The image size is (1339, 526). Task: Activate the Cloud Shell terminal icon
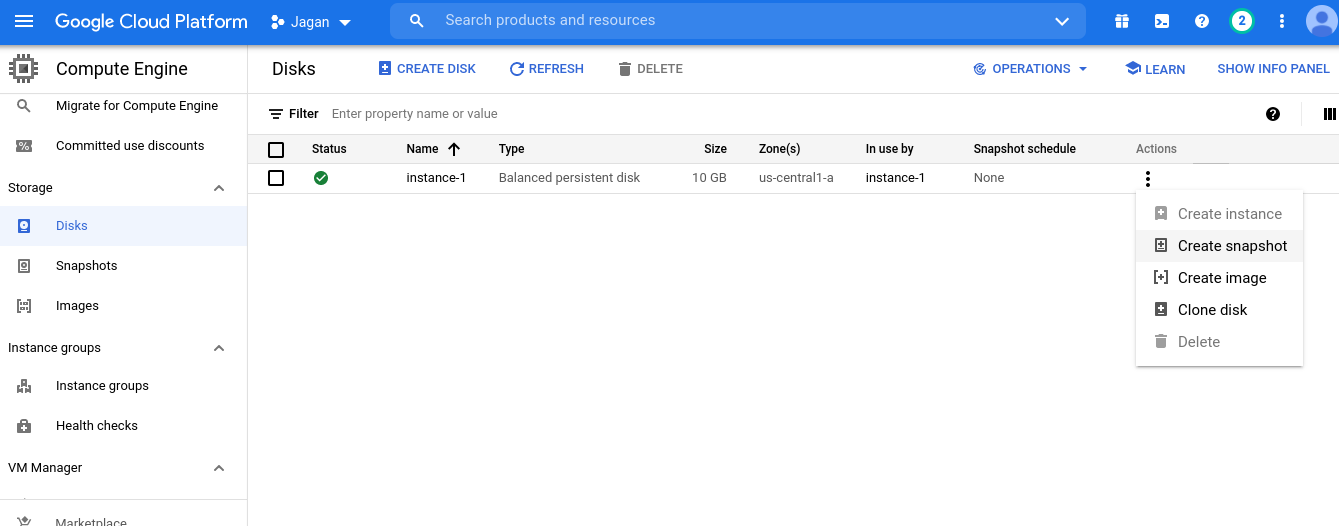coord(1162,21)
